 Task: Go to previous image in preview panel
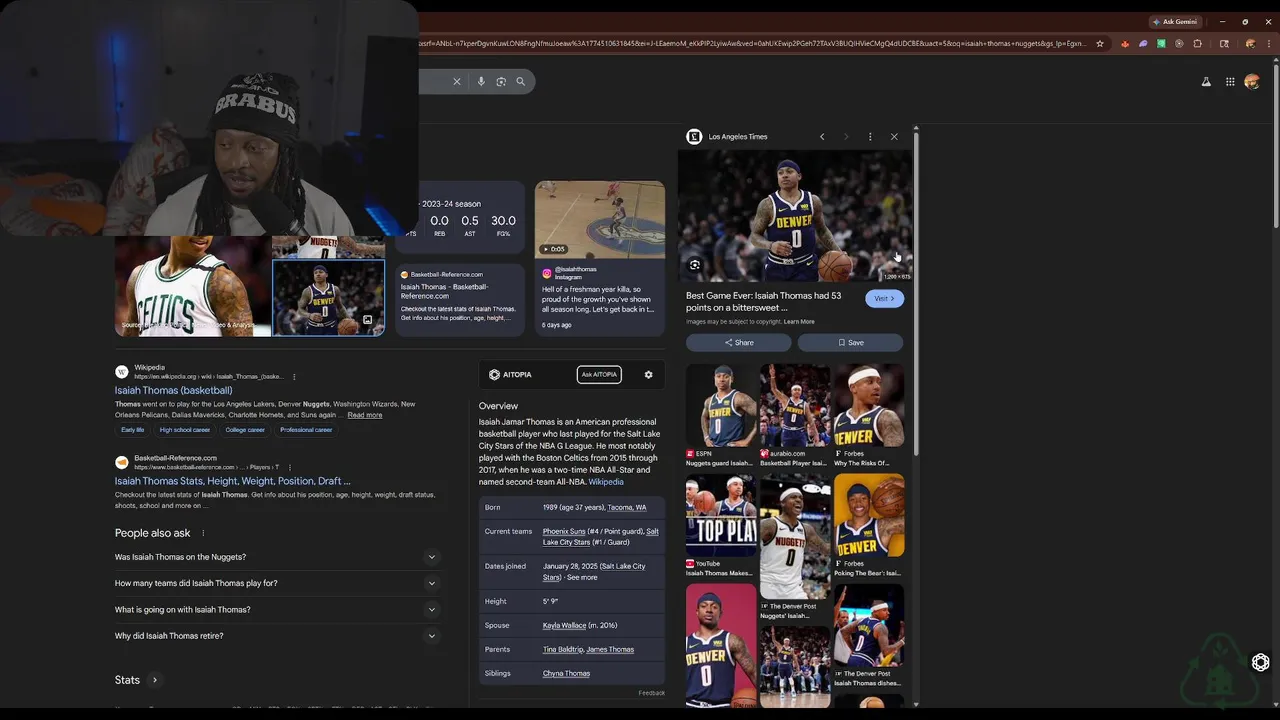[x=822, y=137]
